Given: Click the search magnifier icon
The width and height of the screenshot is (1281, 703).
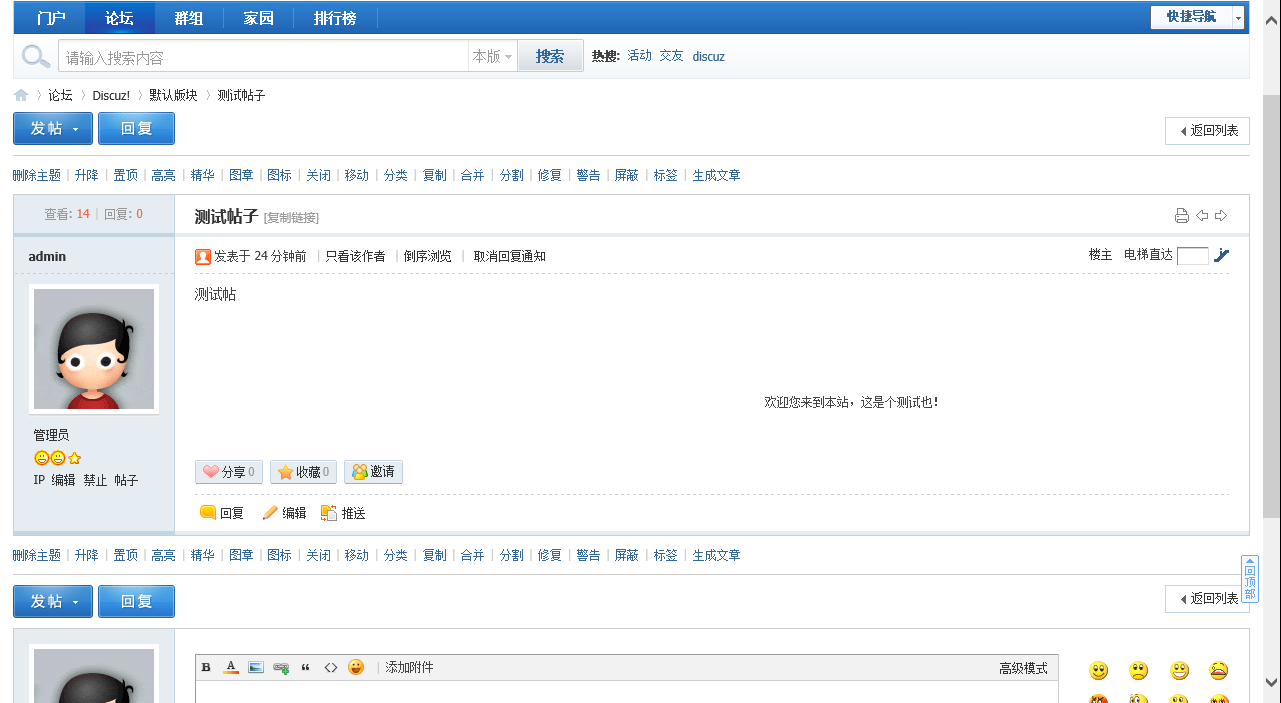Looking at the screenshot, I should [x=36, y=57].
